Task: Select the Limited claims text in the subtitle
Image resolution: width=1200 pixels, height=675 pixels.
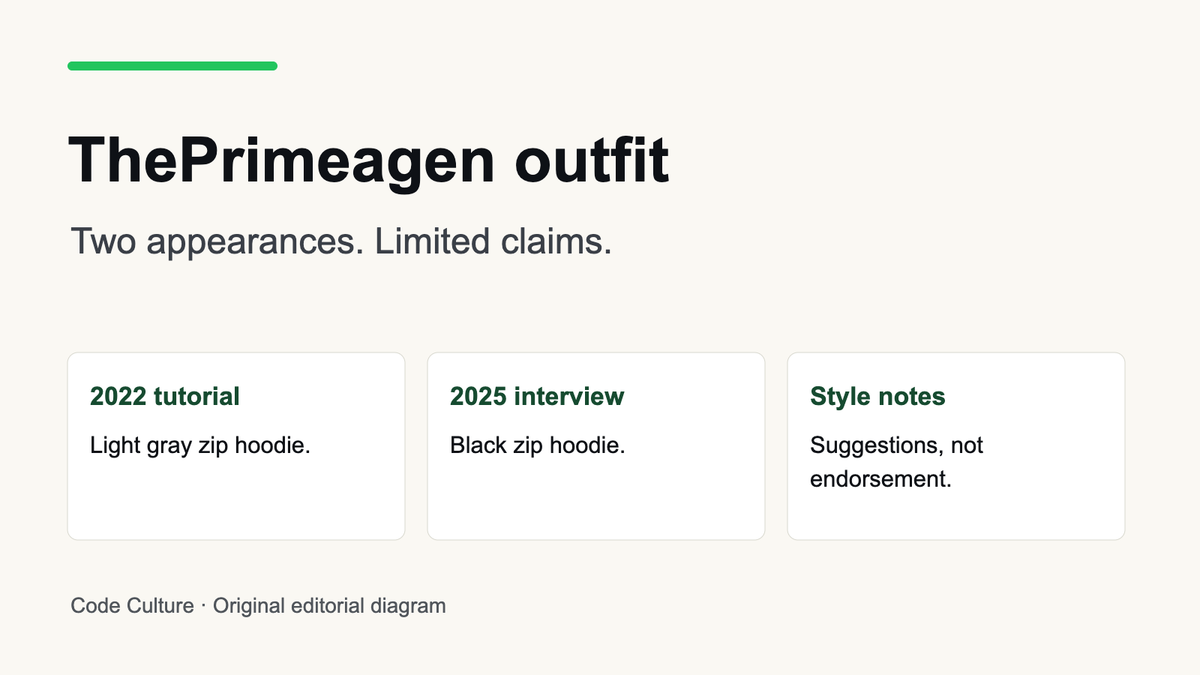Action: click(x=493, y=241)
